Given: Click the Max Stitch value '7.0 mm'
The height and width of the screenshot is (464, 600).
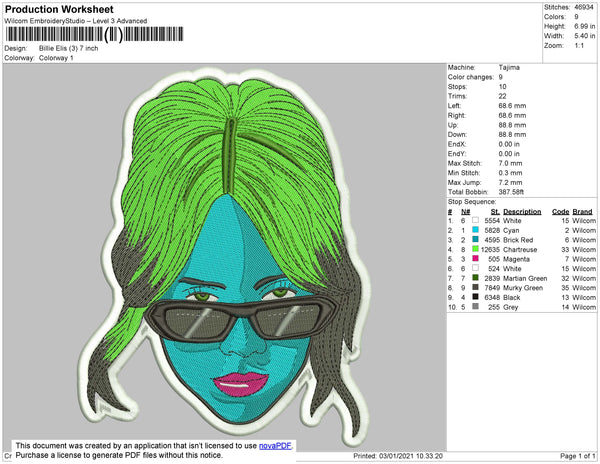Looking at the screenshot, I should click(510, 163).
